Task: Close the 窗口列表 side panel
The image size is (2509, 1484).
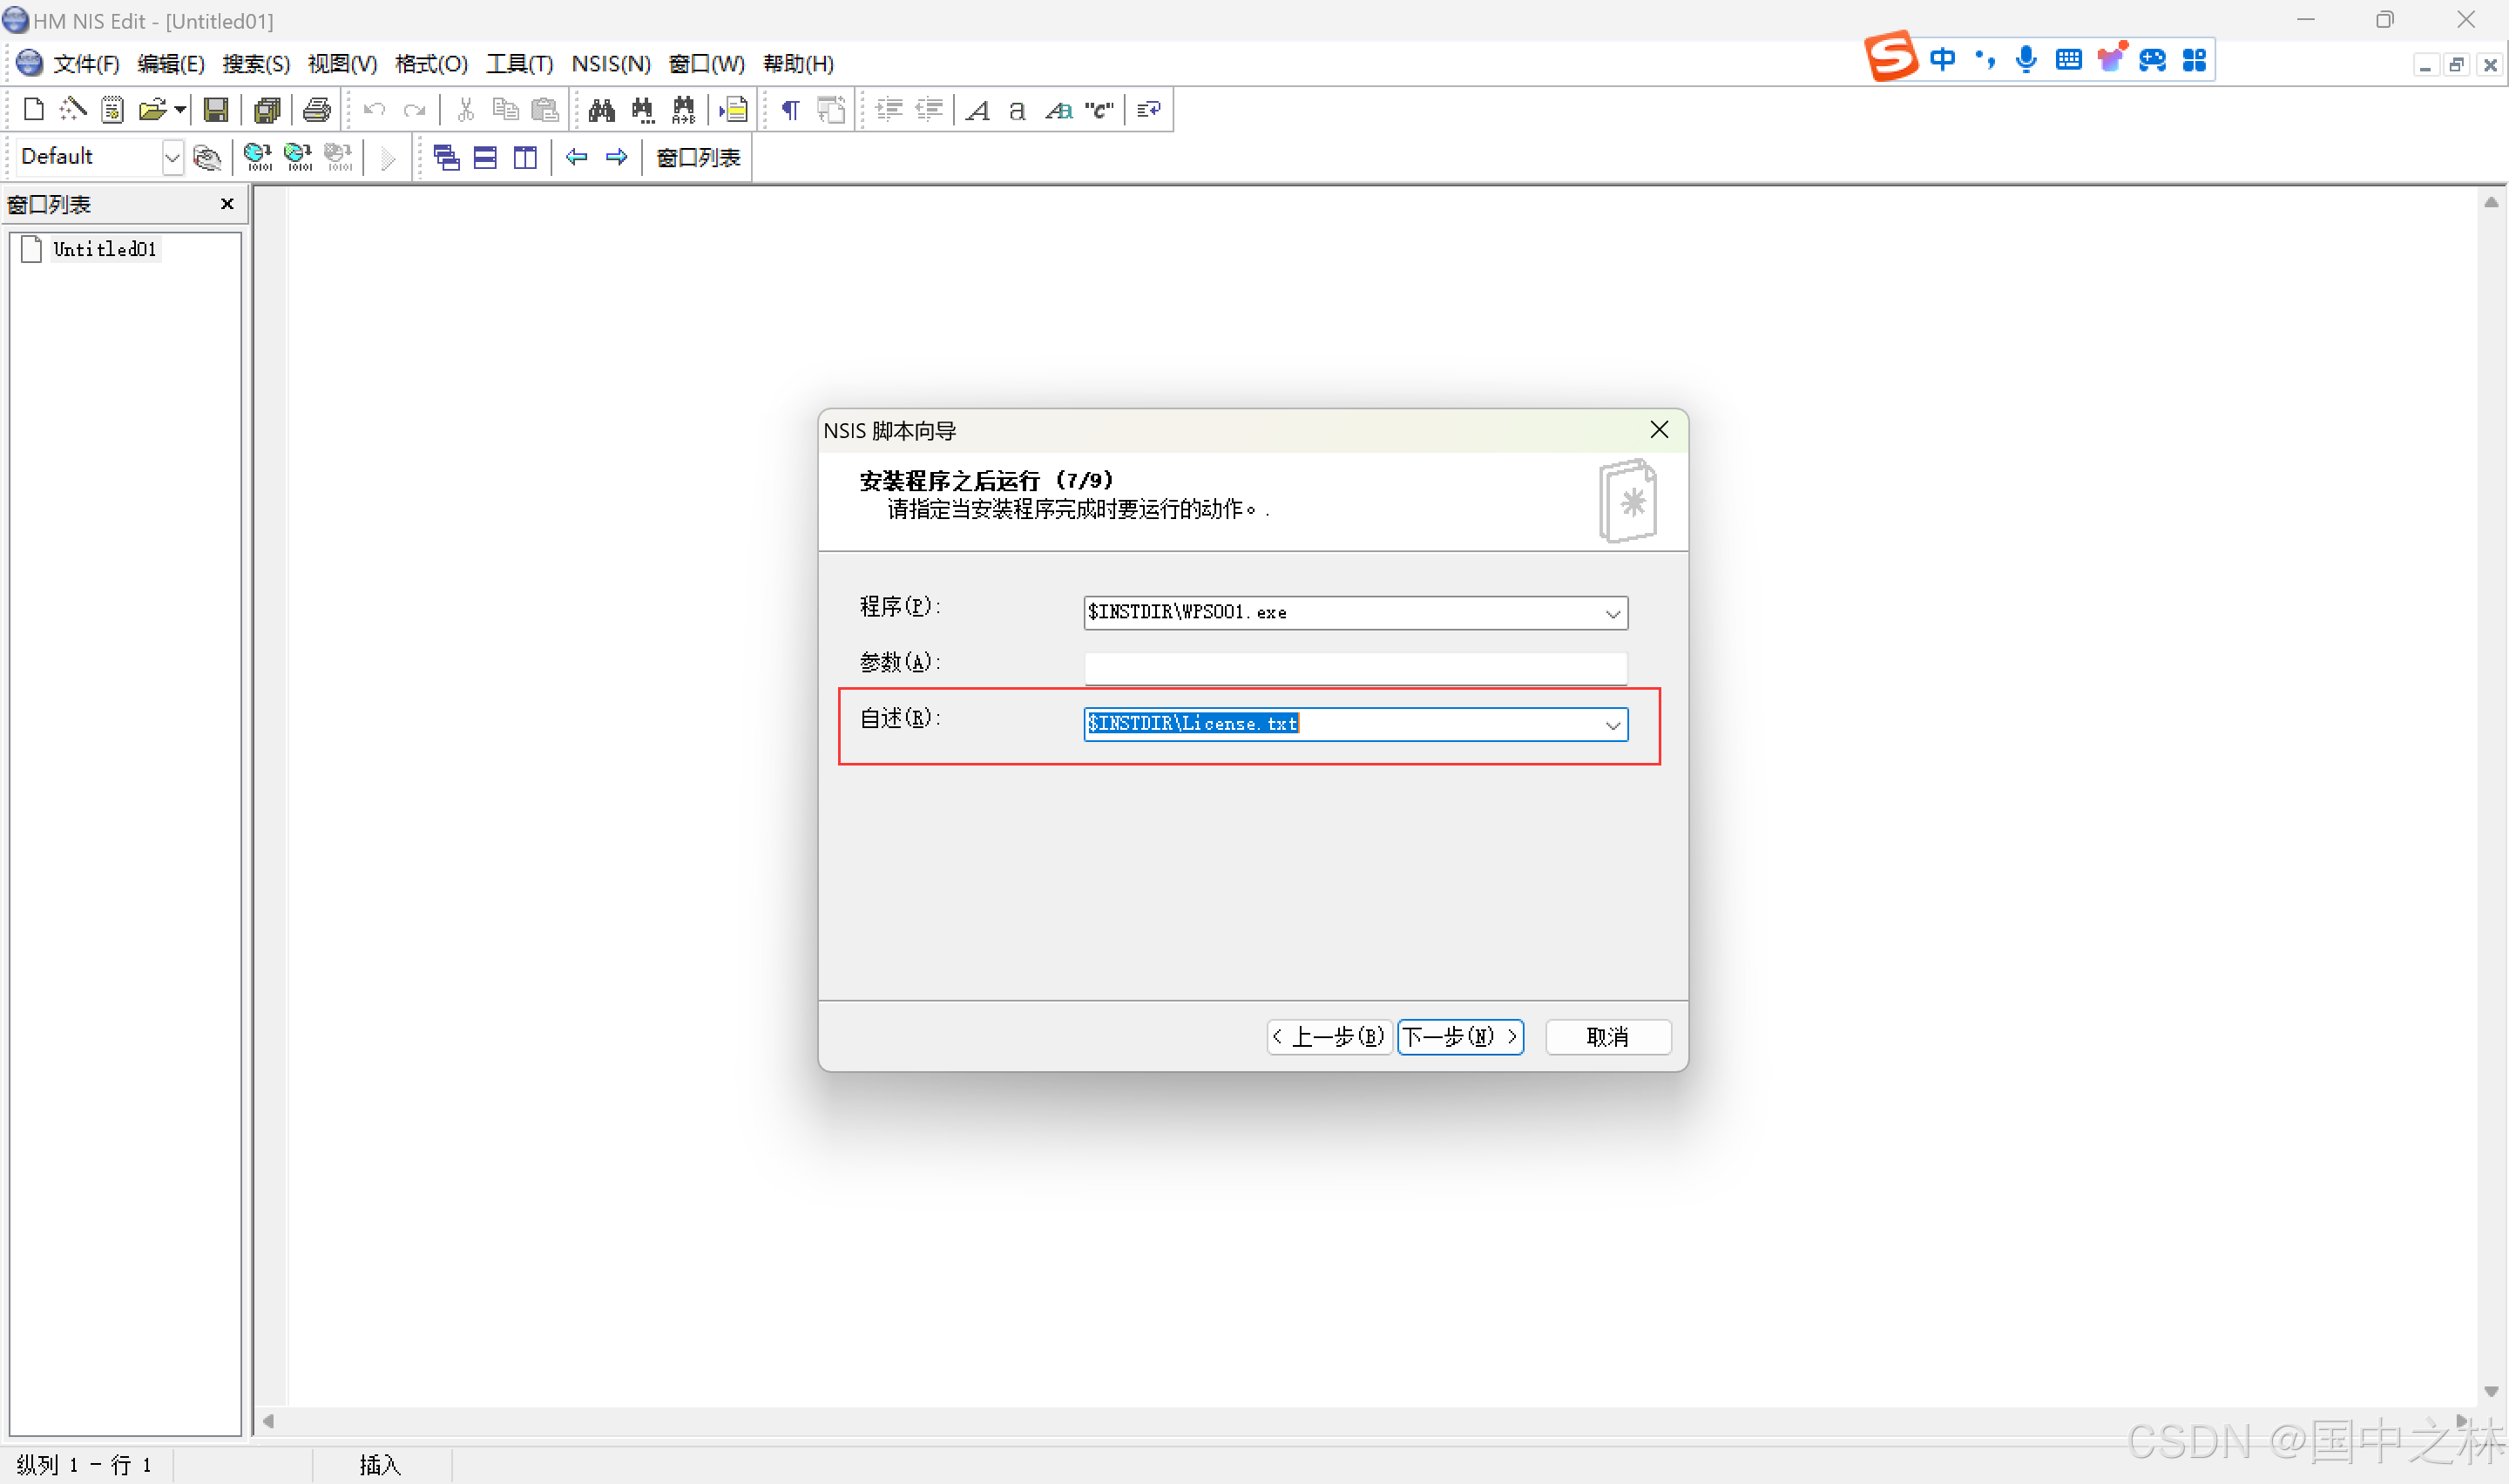Action: coord(227,204)
